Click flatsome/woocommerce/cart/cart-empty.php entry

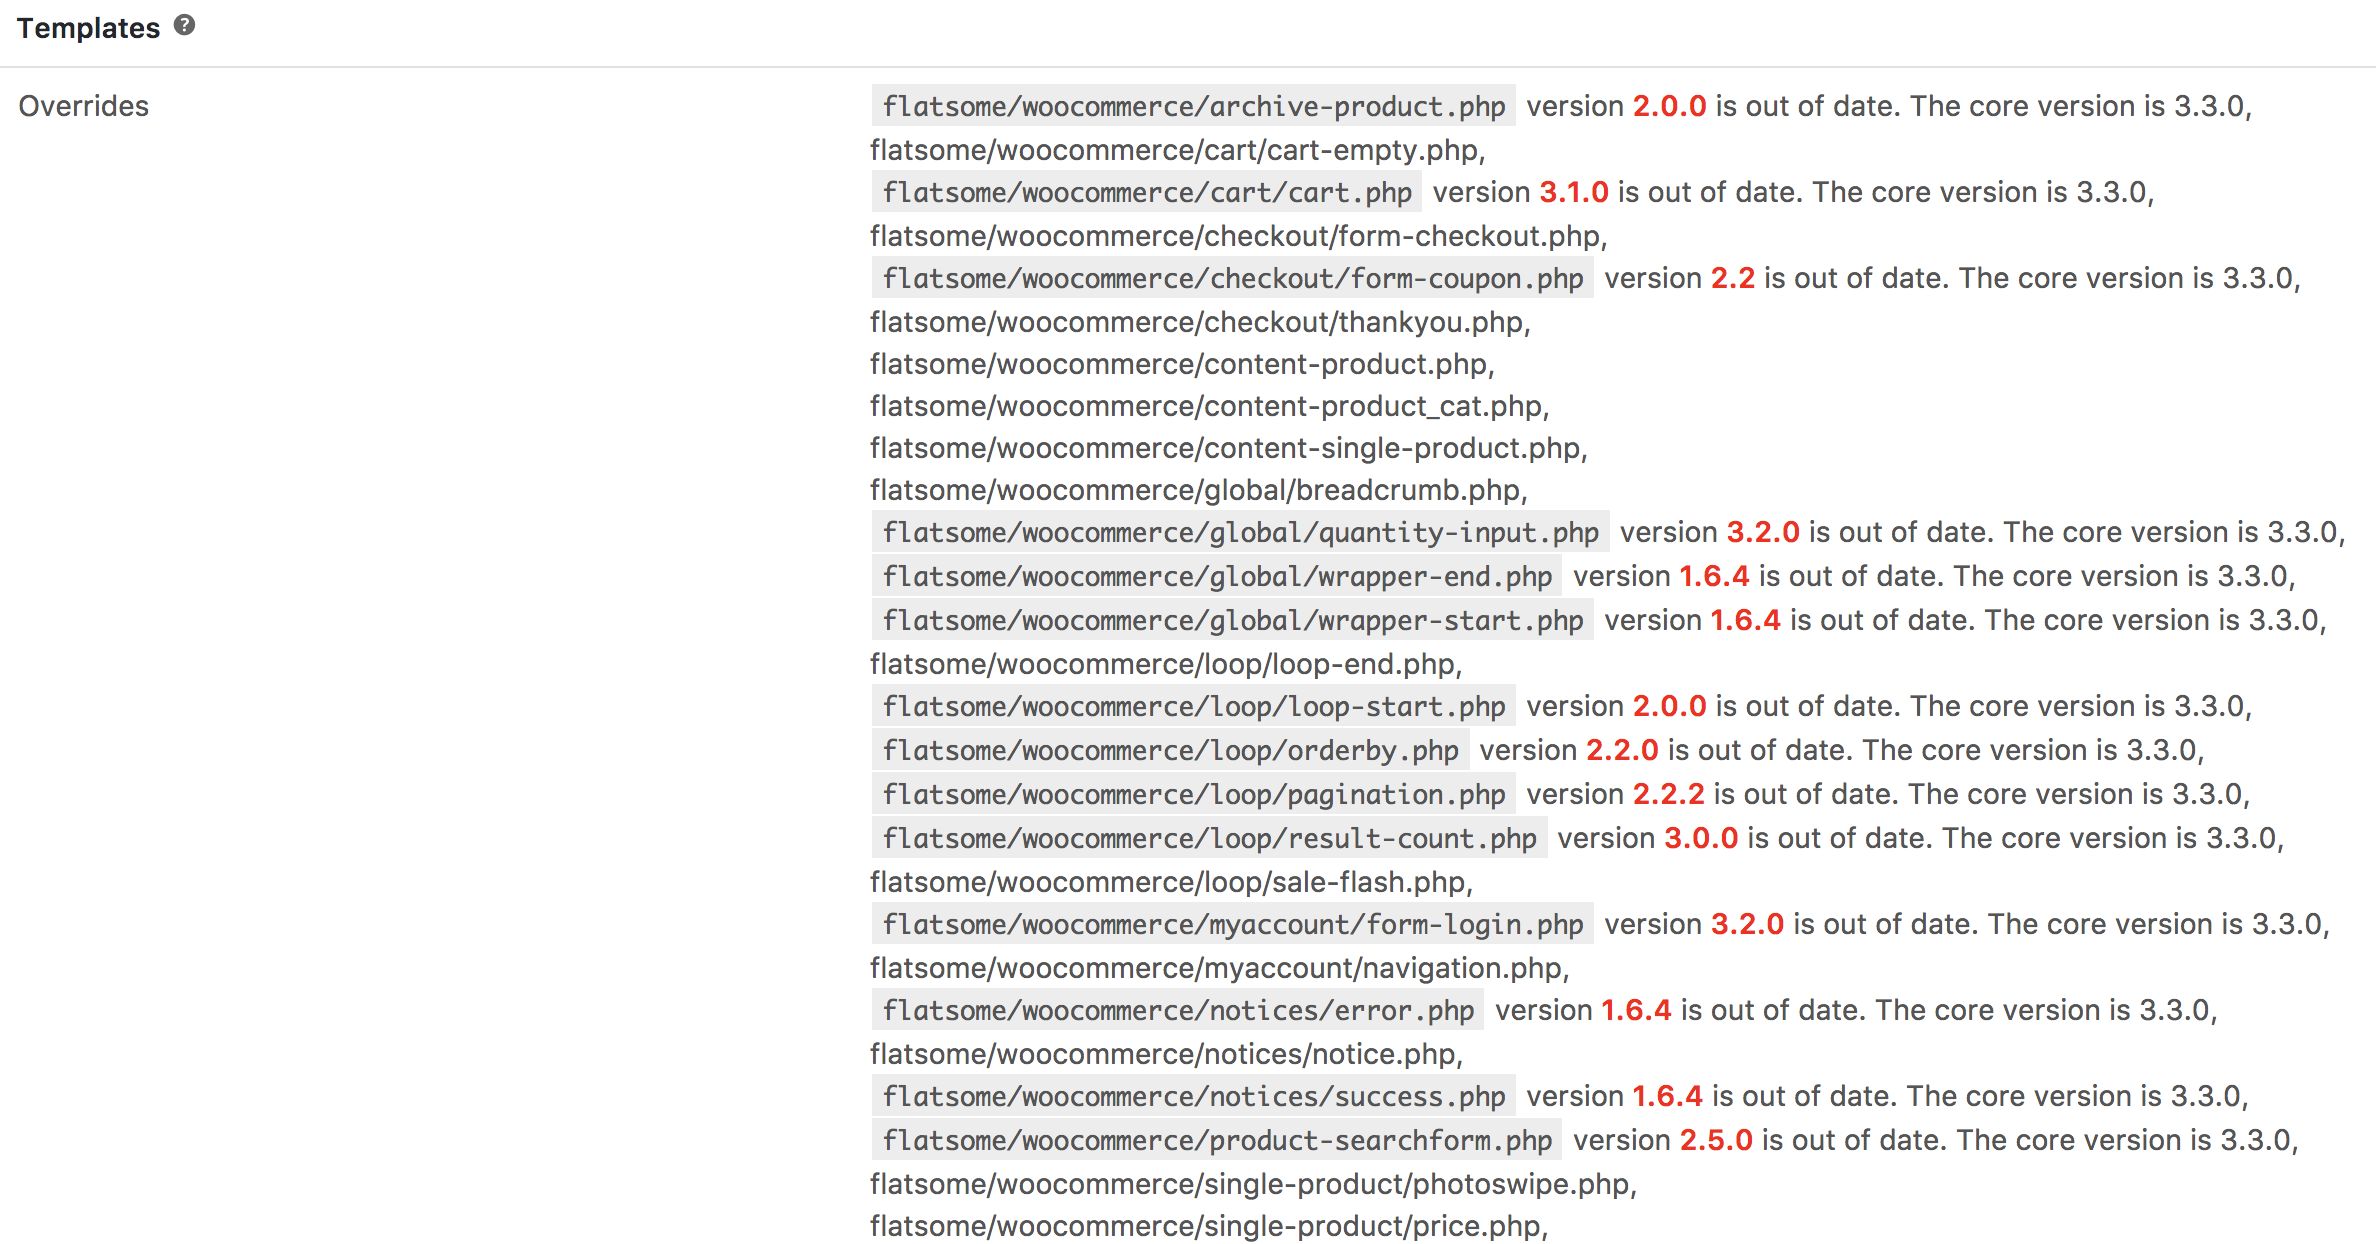(x=1177, y=150)
